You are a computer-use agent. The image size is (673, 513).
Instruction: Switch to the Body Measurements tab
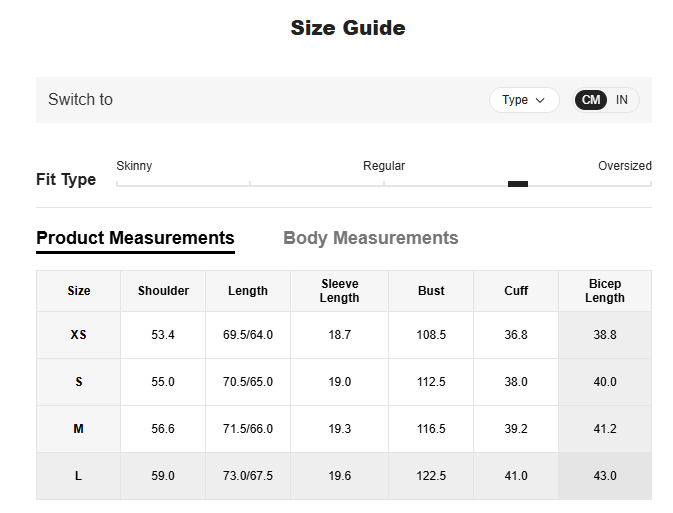370,238
